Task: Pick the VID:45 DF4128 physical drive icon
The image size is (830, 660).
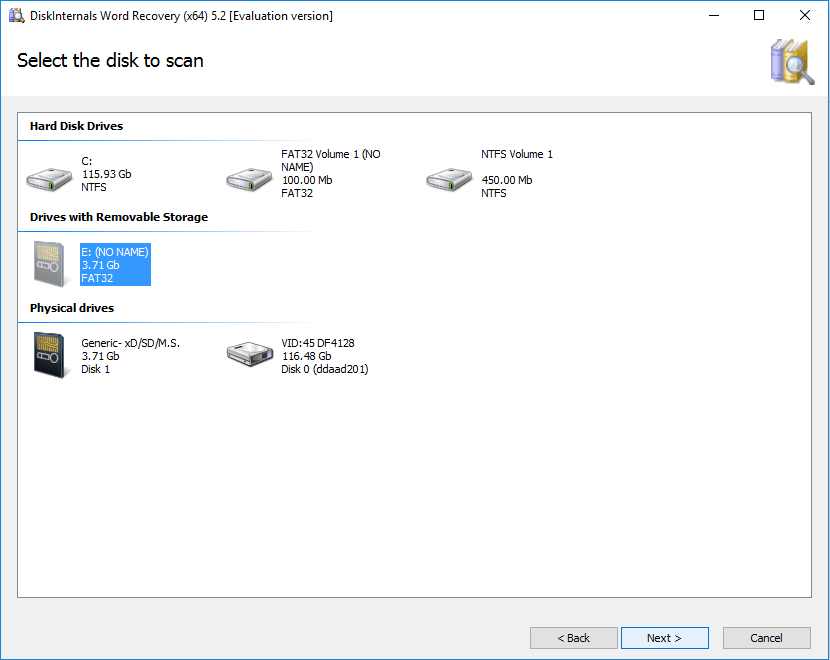Action: point(250,355)
